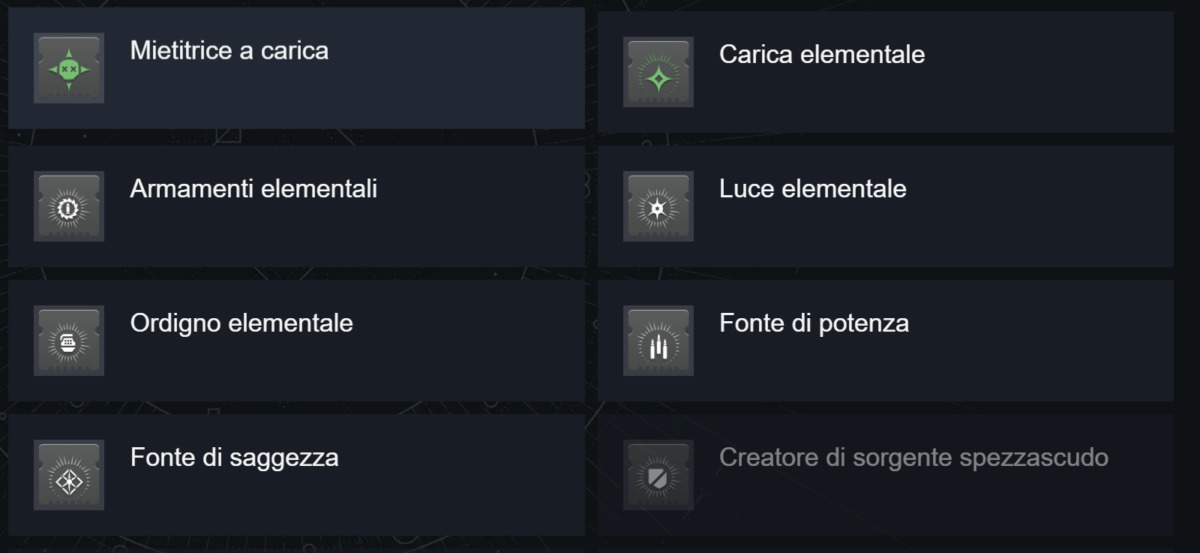
Task: Click the "Fonte di saggezza" text
Action: point(234,458)
